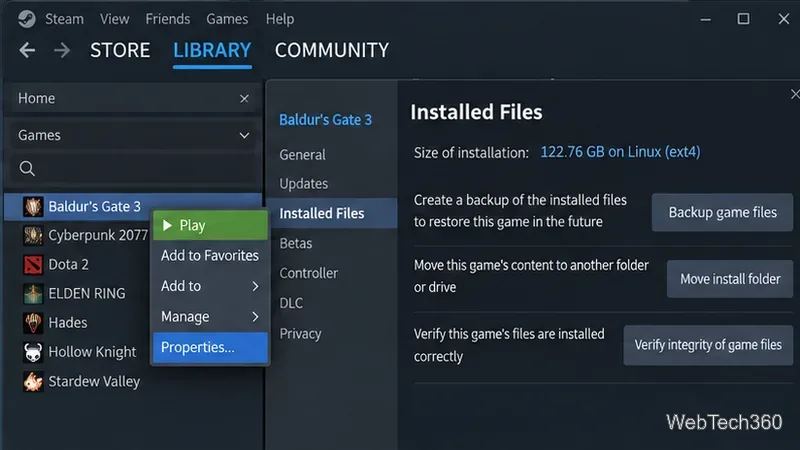Expand the Games filter dropdown

[x=244, y=136]
